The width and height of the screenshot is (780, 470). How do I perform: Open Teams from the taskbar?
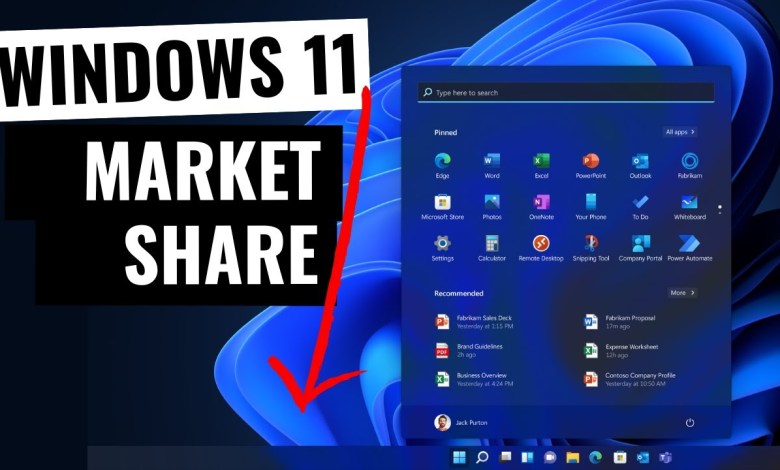coord(665,457)
